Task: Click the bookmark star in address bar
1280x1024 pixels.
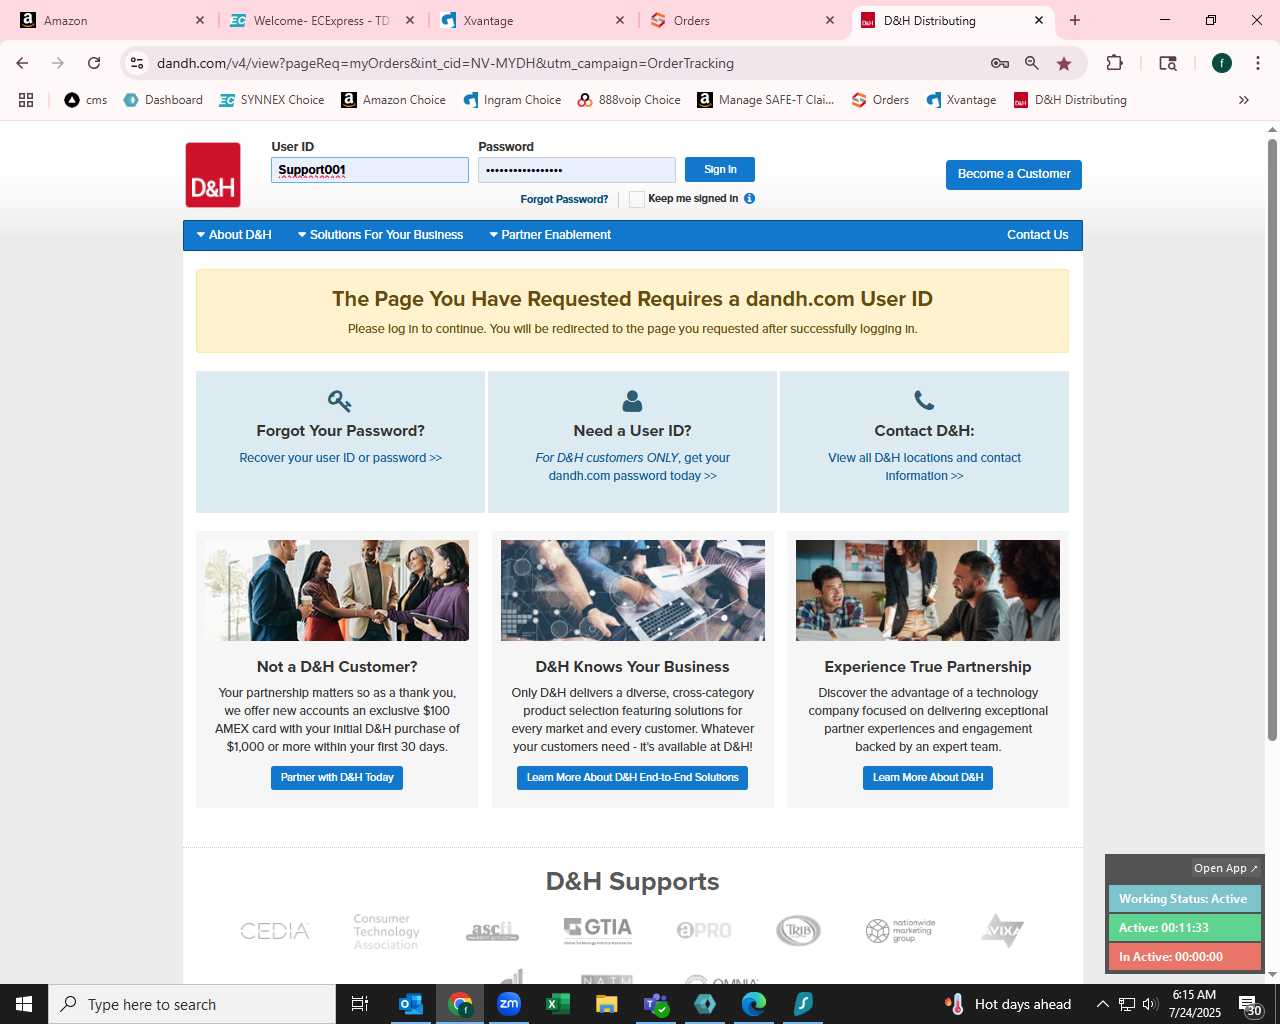Action: pyautogui.click(x=1064, y=63)
